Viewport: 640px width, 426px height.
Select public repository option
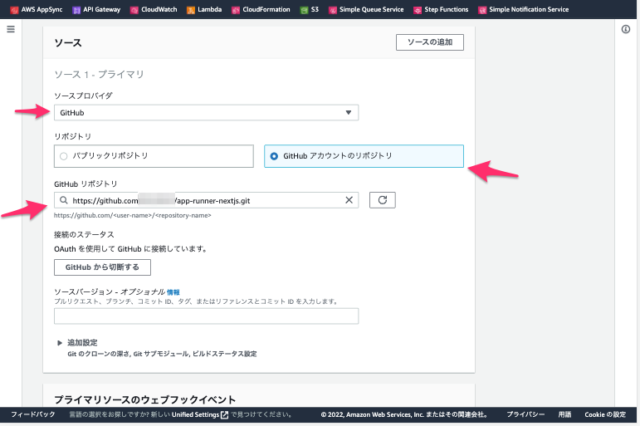pyautogui.click(x=153, y=156)
